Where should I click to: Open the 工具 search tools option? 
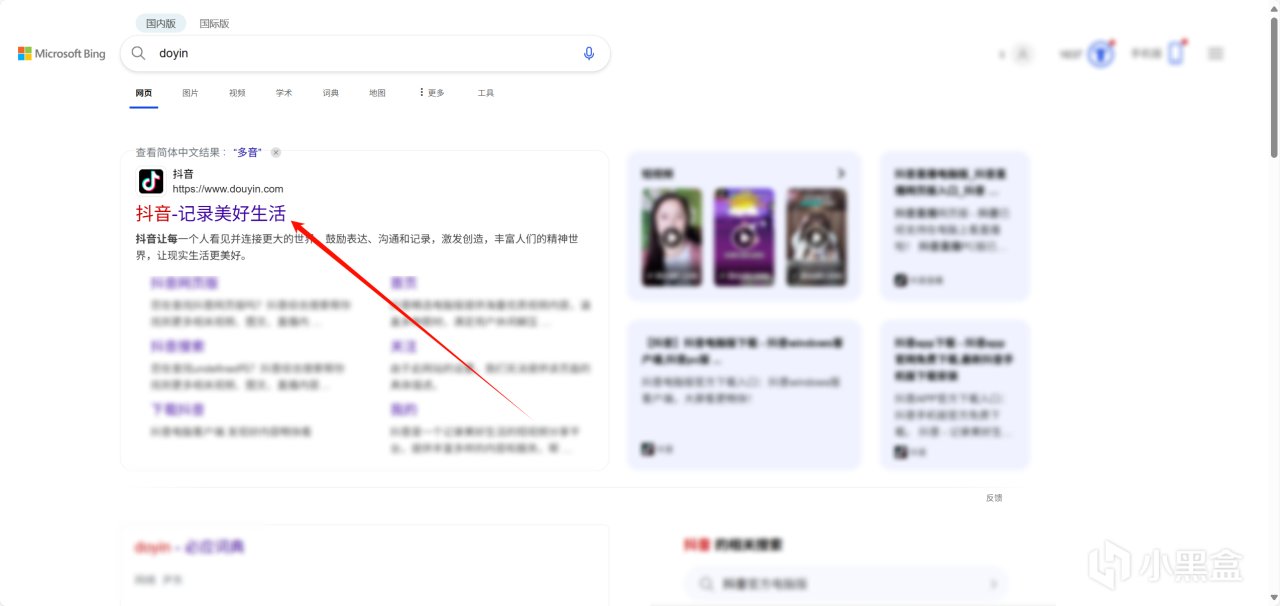pos(486,93)
